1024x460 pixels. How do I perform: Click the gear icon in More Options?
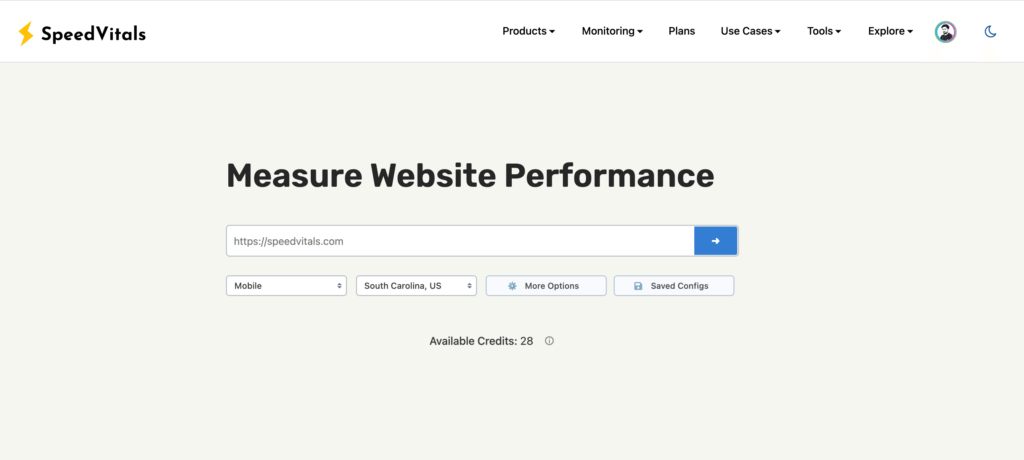pyautogui.click(x=512, y=286)
